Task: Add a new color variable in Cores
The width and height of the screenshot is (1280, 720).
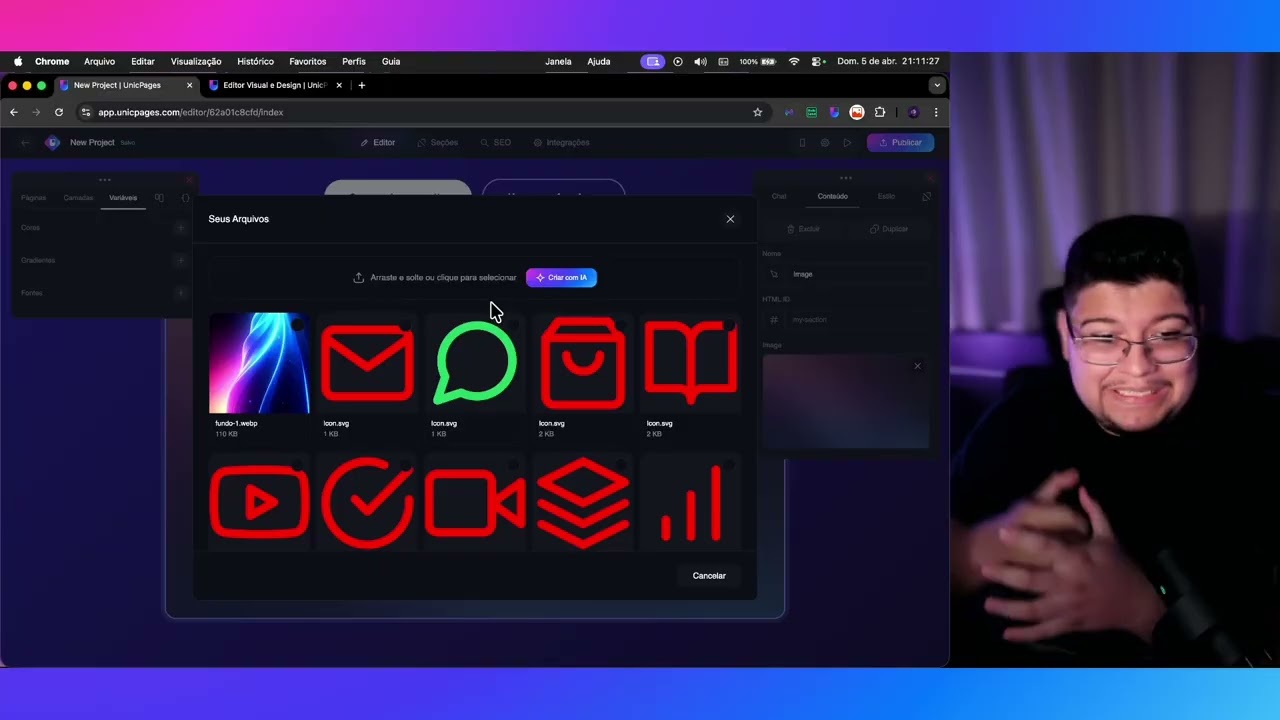Action: tap(181, 228)
